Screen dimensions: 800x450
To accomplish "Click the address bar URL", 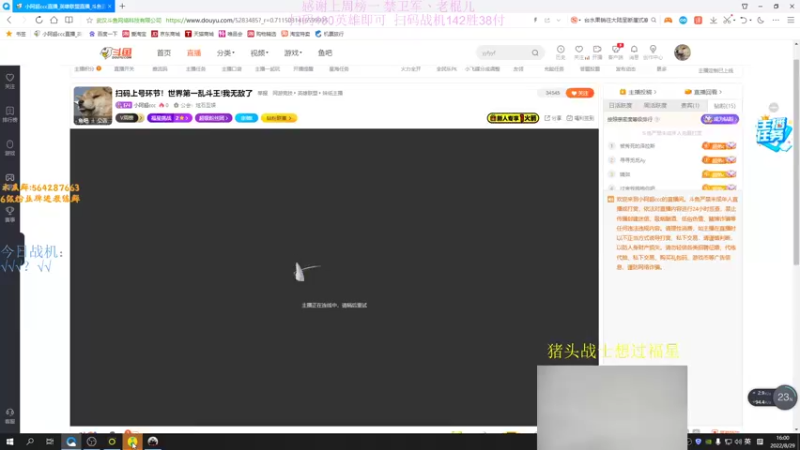I will pos(246,20).
